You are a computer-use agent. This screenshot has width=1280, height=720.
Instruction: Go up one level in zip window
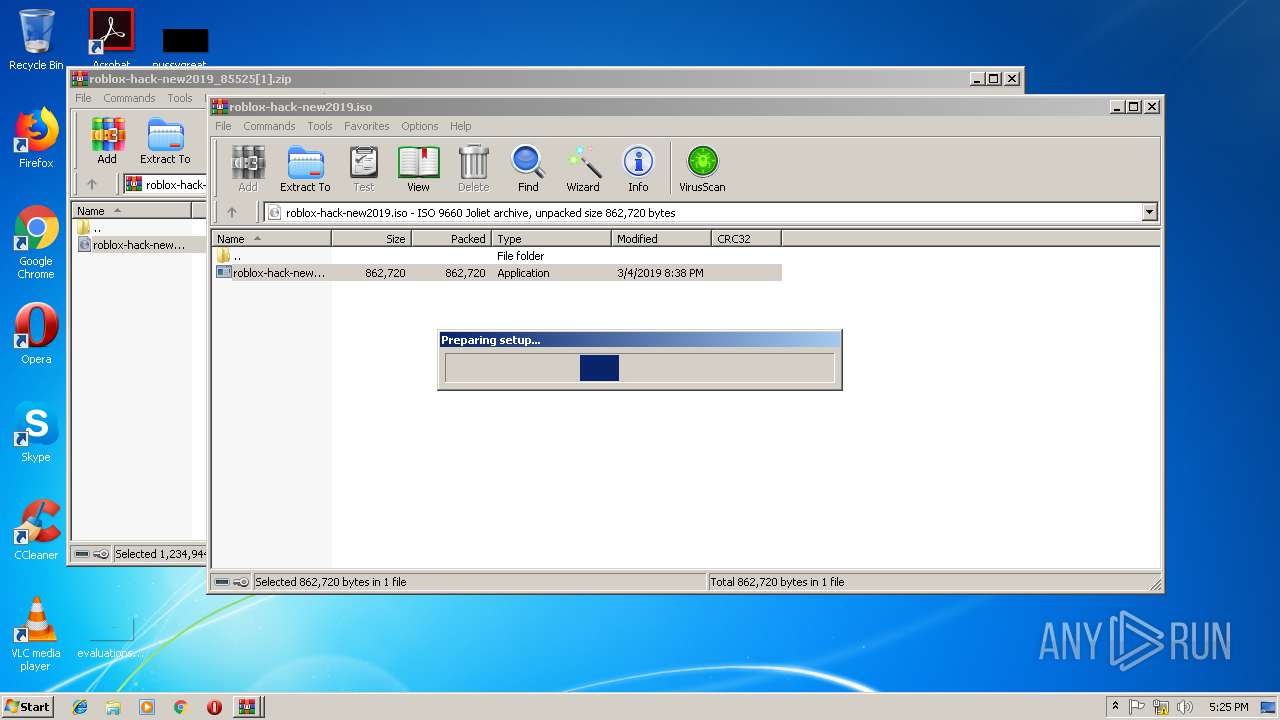92,184
